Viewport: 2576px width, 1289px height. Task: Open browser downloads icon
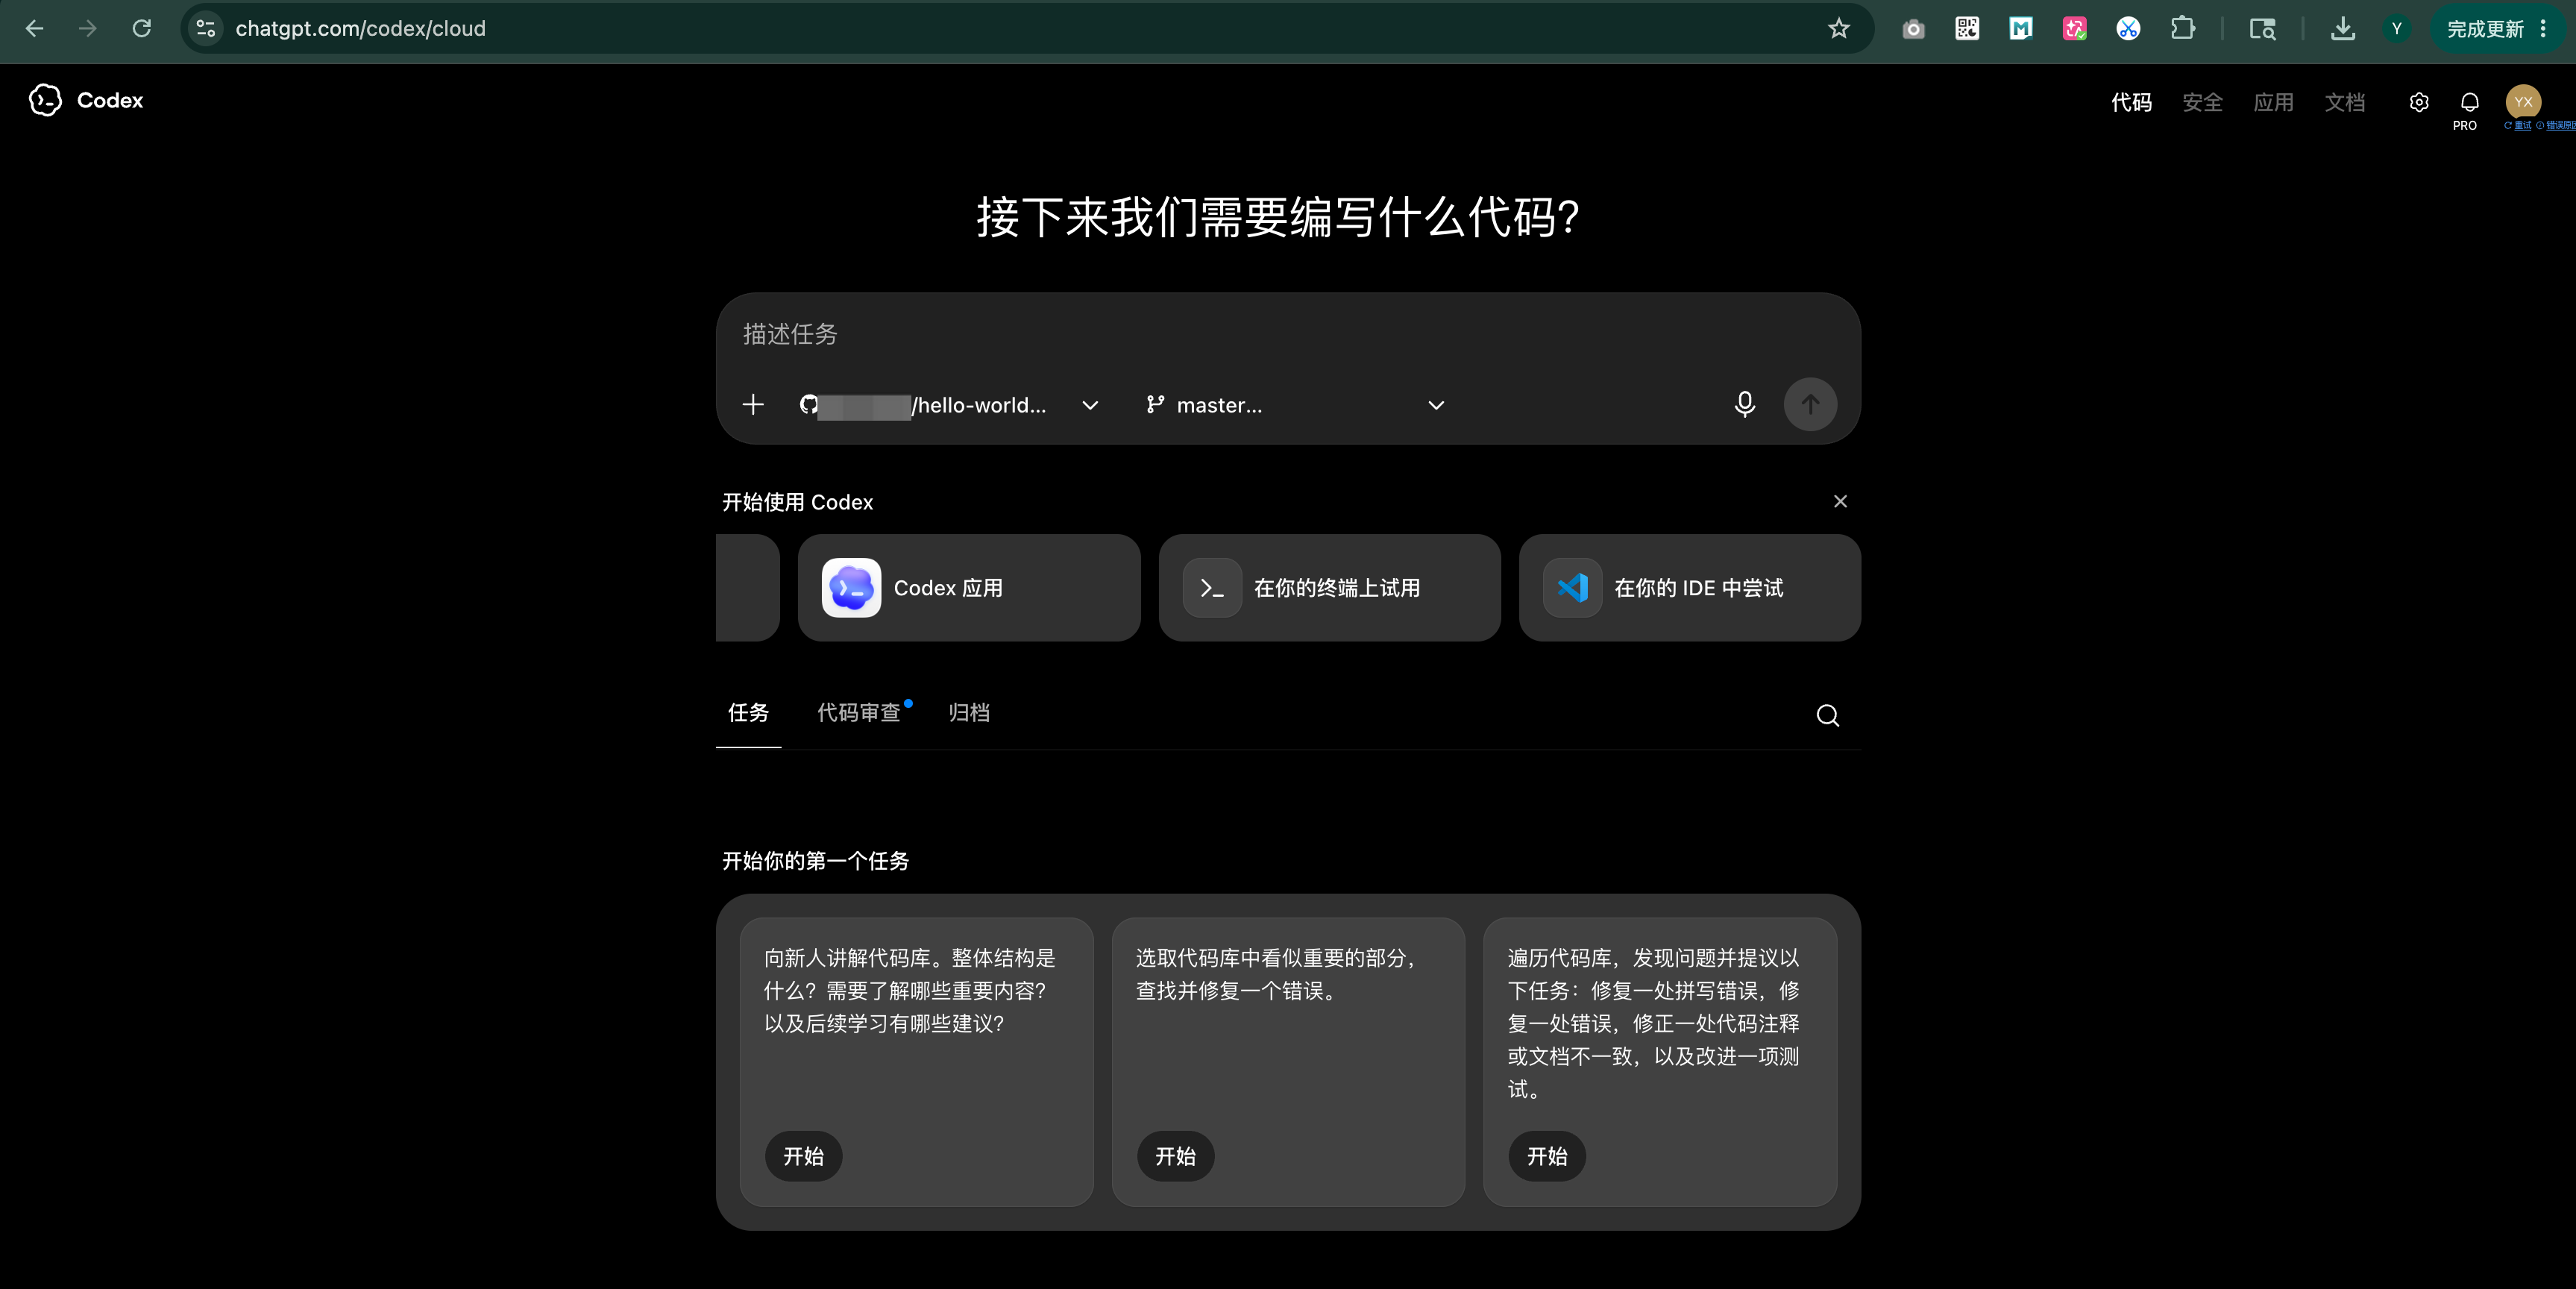pyautogui.click(x=2342, y=29)
